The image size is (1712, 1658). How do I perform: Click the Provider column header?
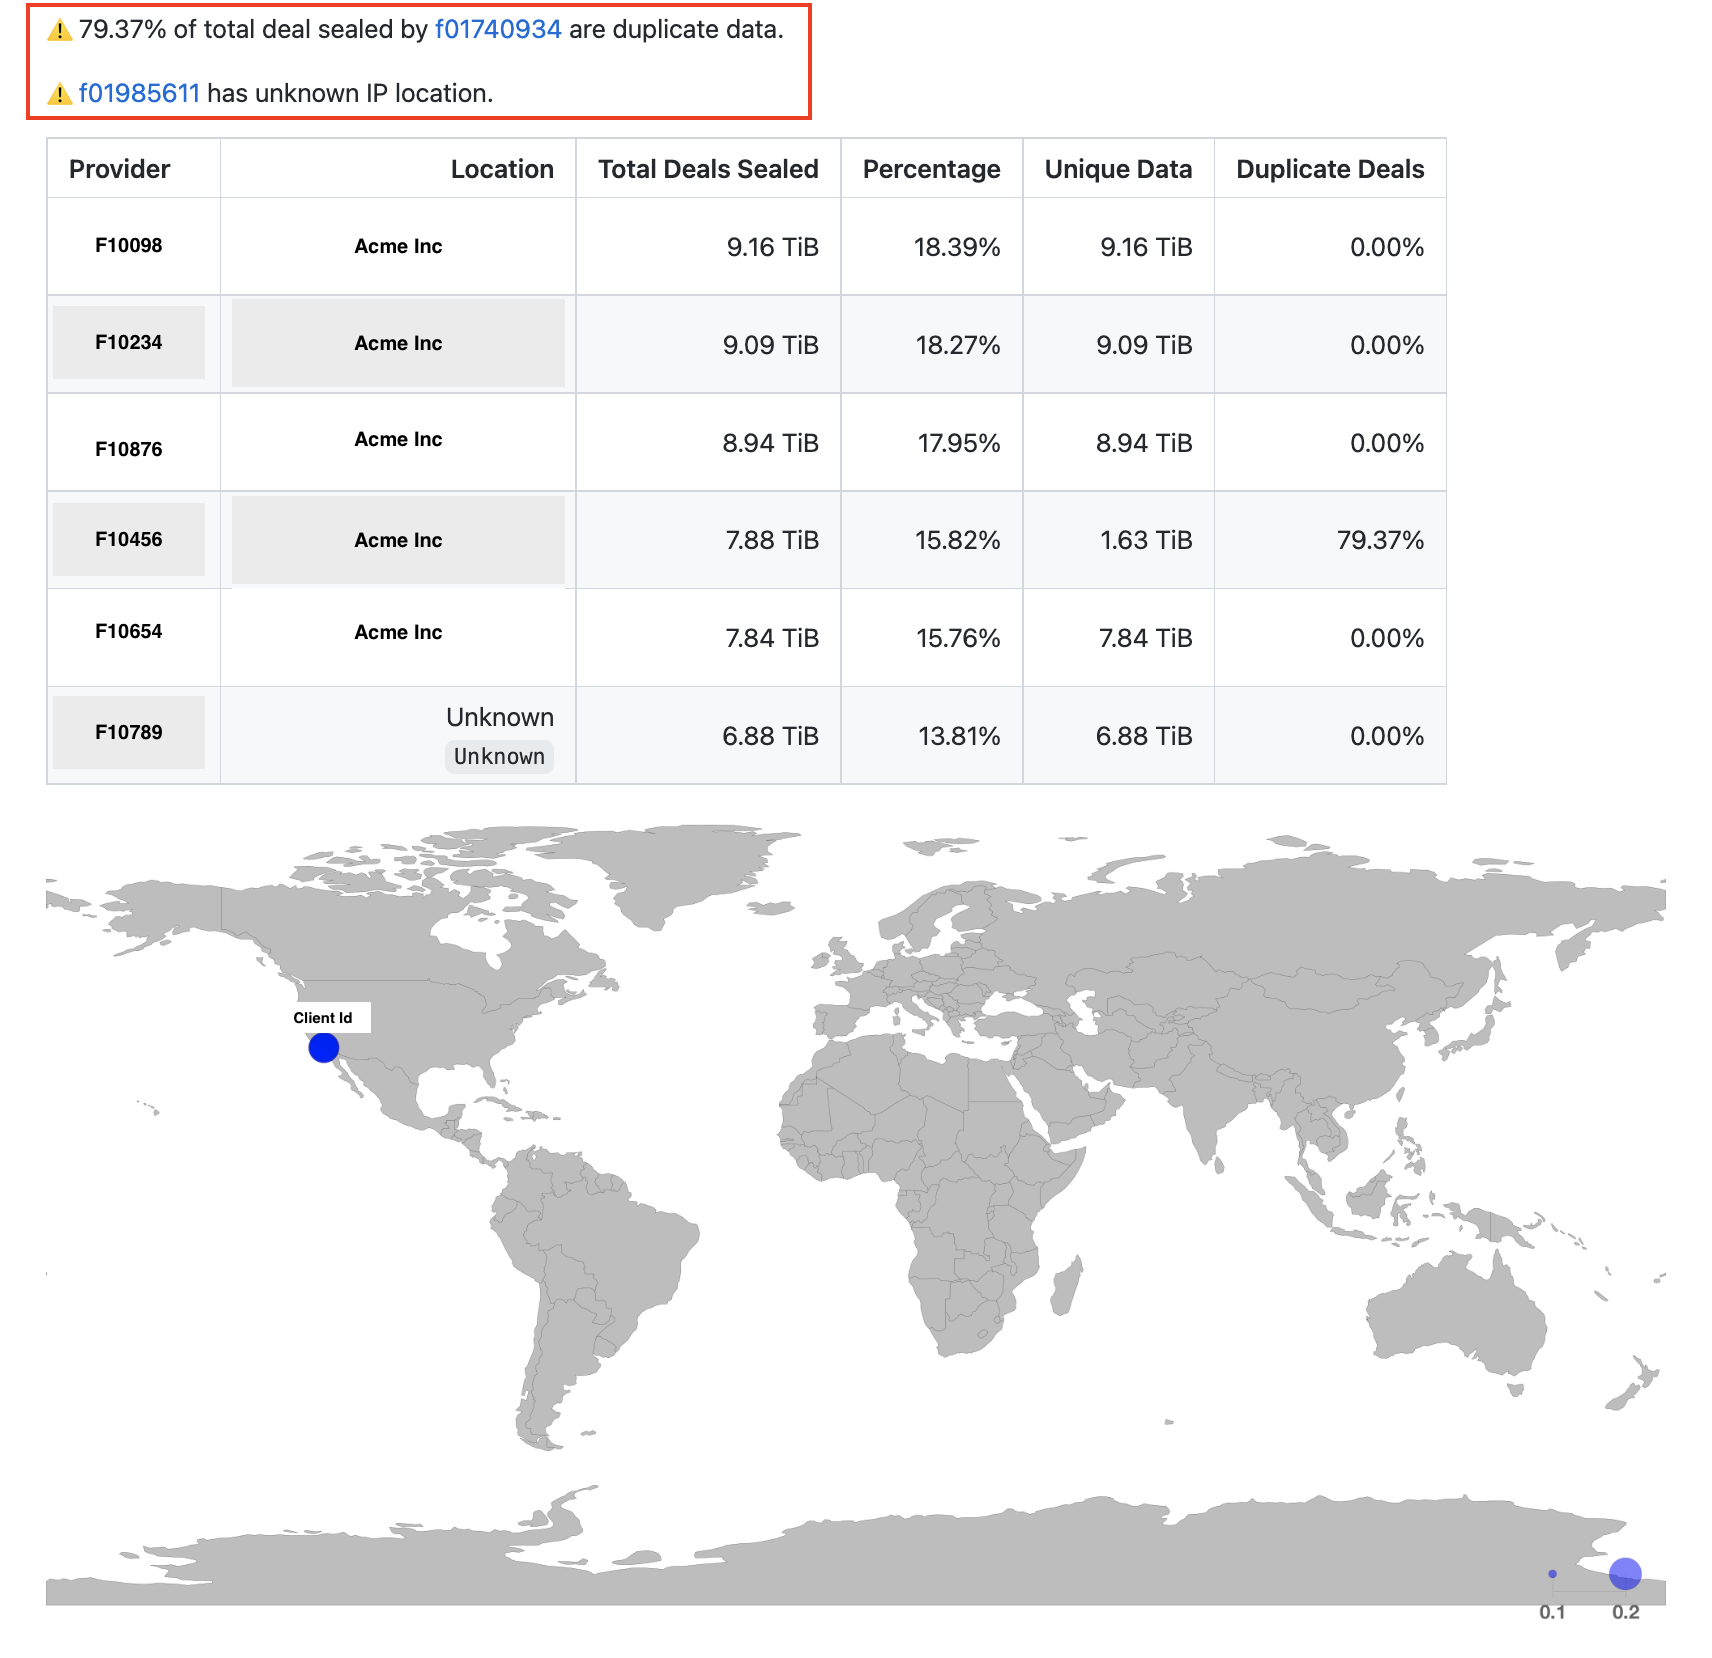tap(120, 169)
